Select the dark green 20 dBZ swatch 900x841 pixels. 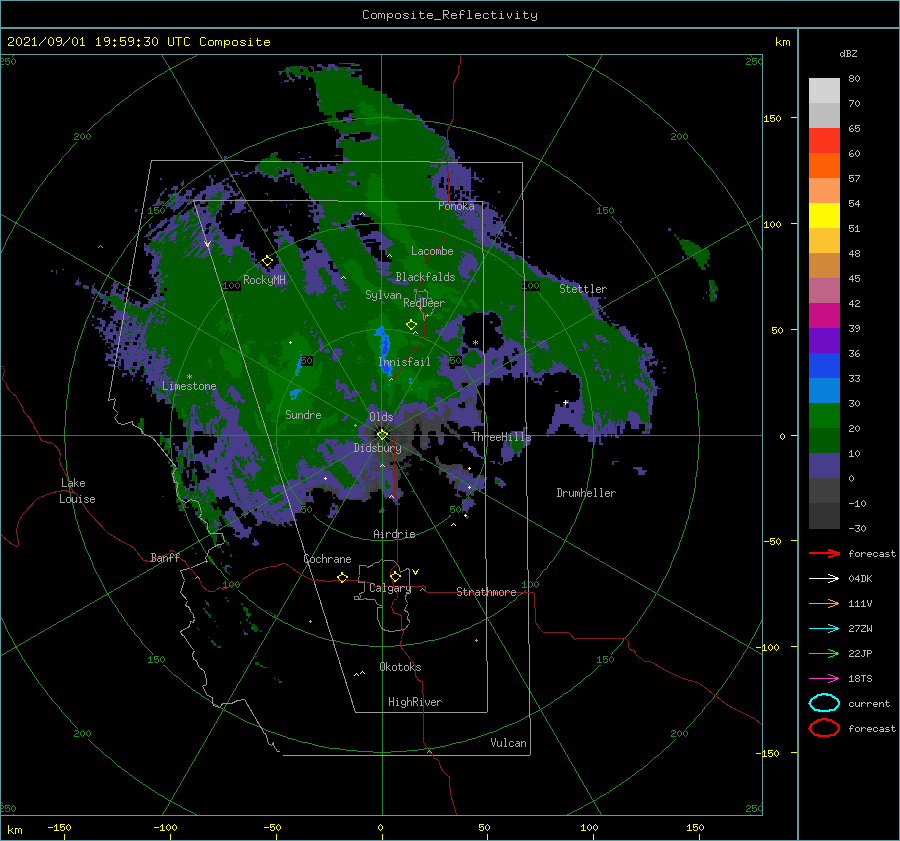824,440
